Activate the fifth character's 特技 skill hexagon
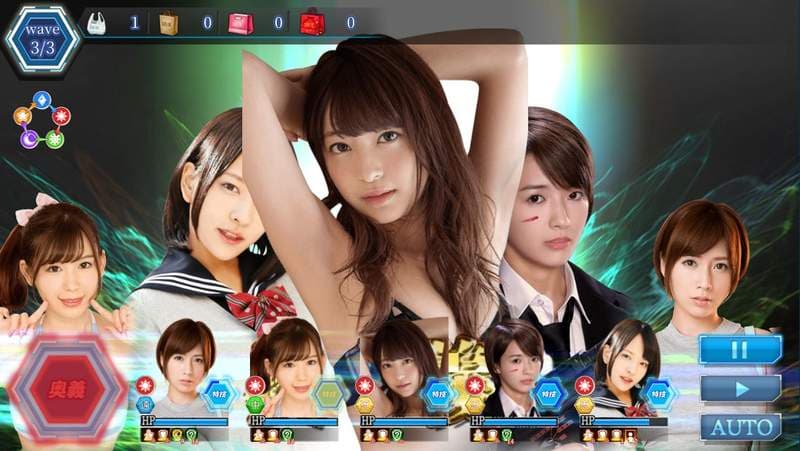Viewport: 800px width, 451px height. [657, 394]
